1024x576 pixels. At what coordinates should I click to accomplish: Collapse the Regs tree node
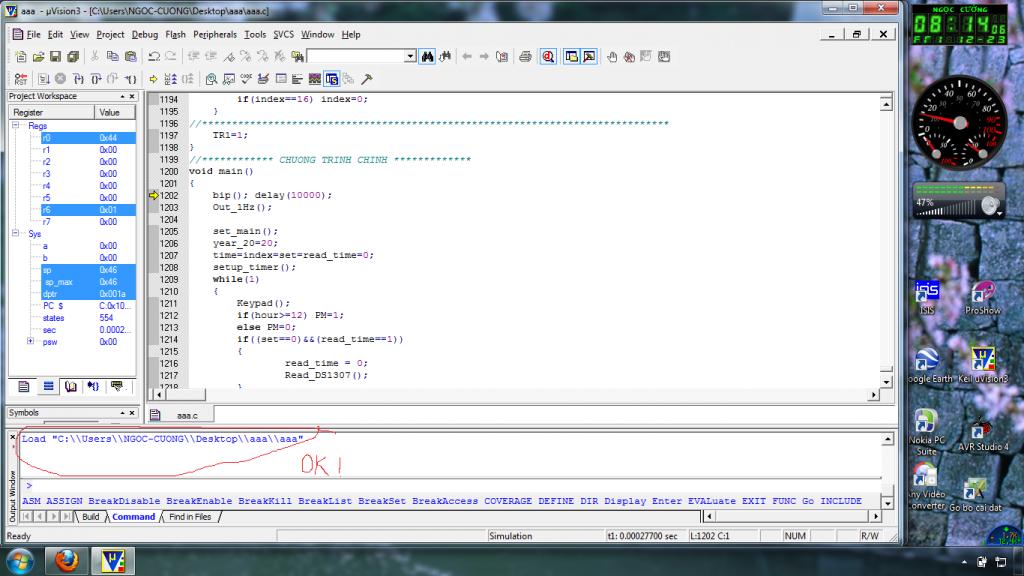pos(16,126)
